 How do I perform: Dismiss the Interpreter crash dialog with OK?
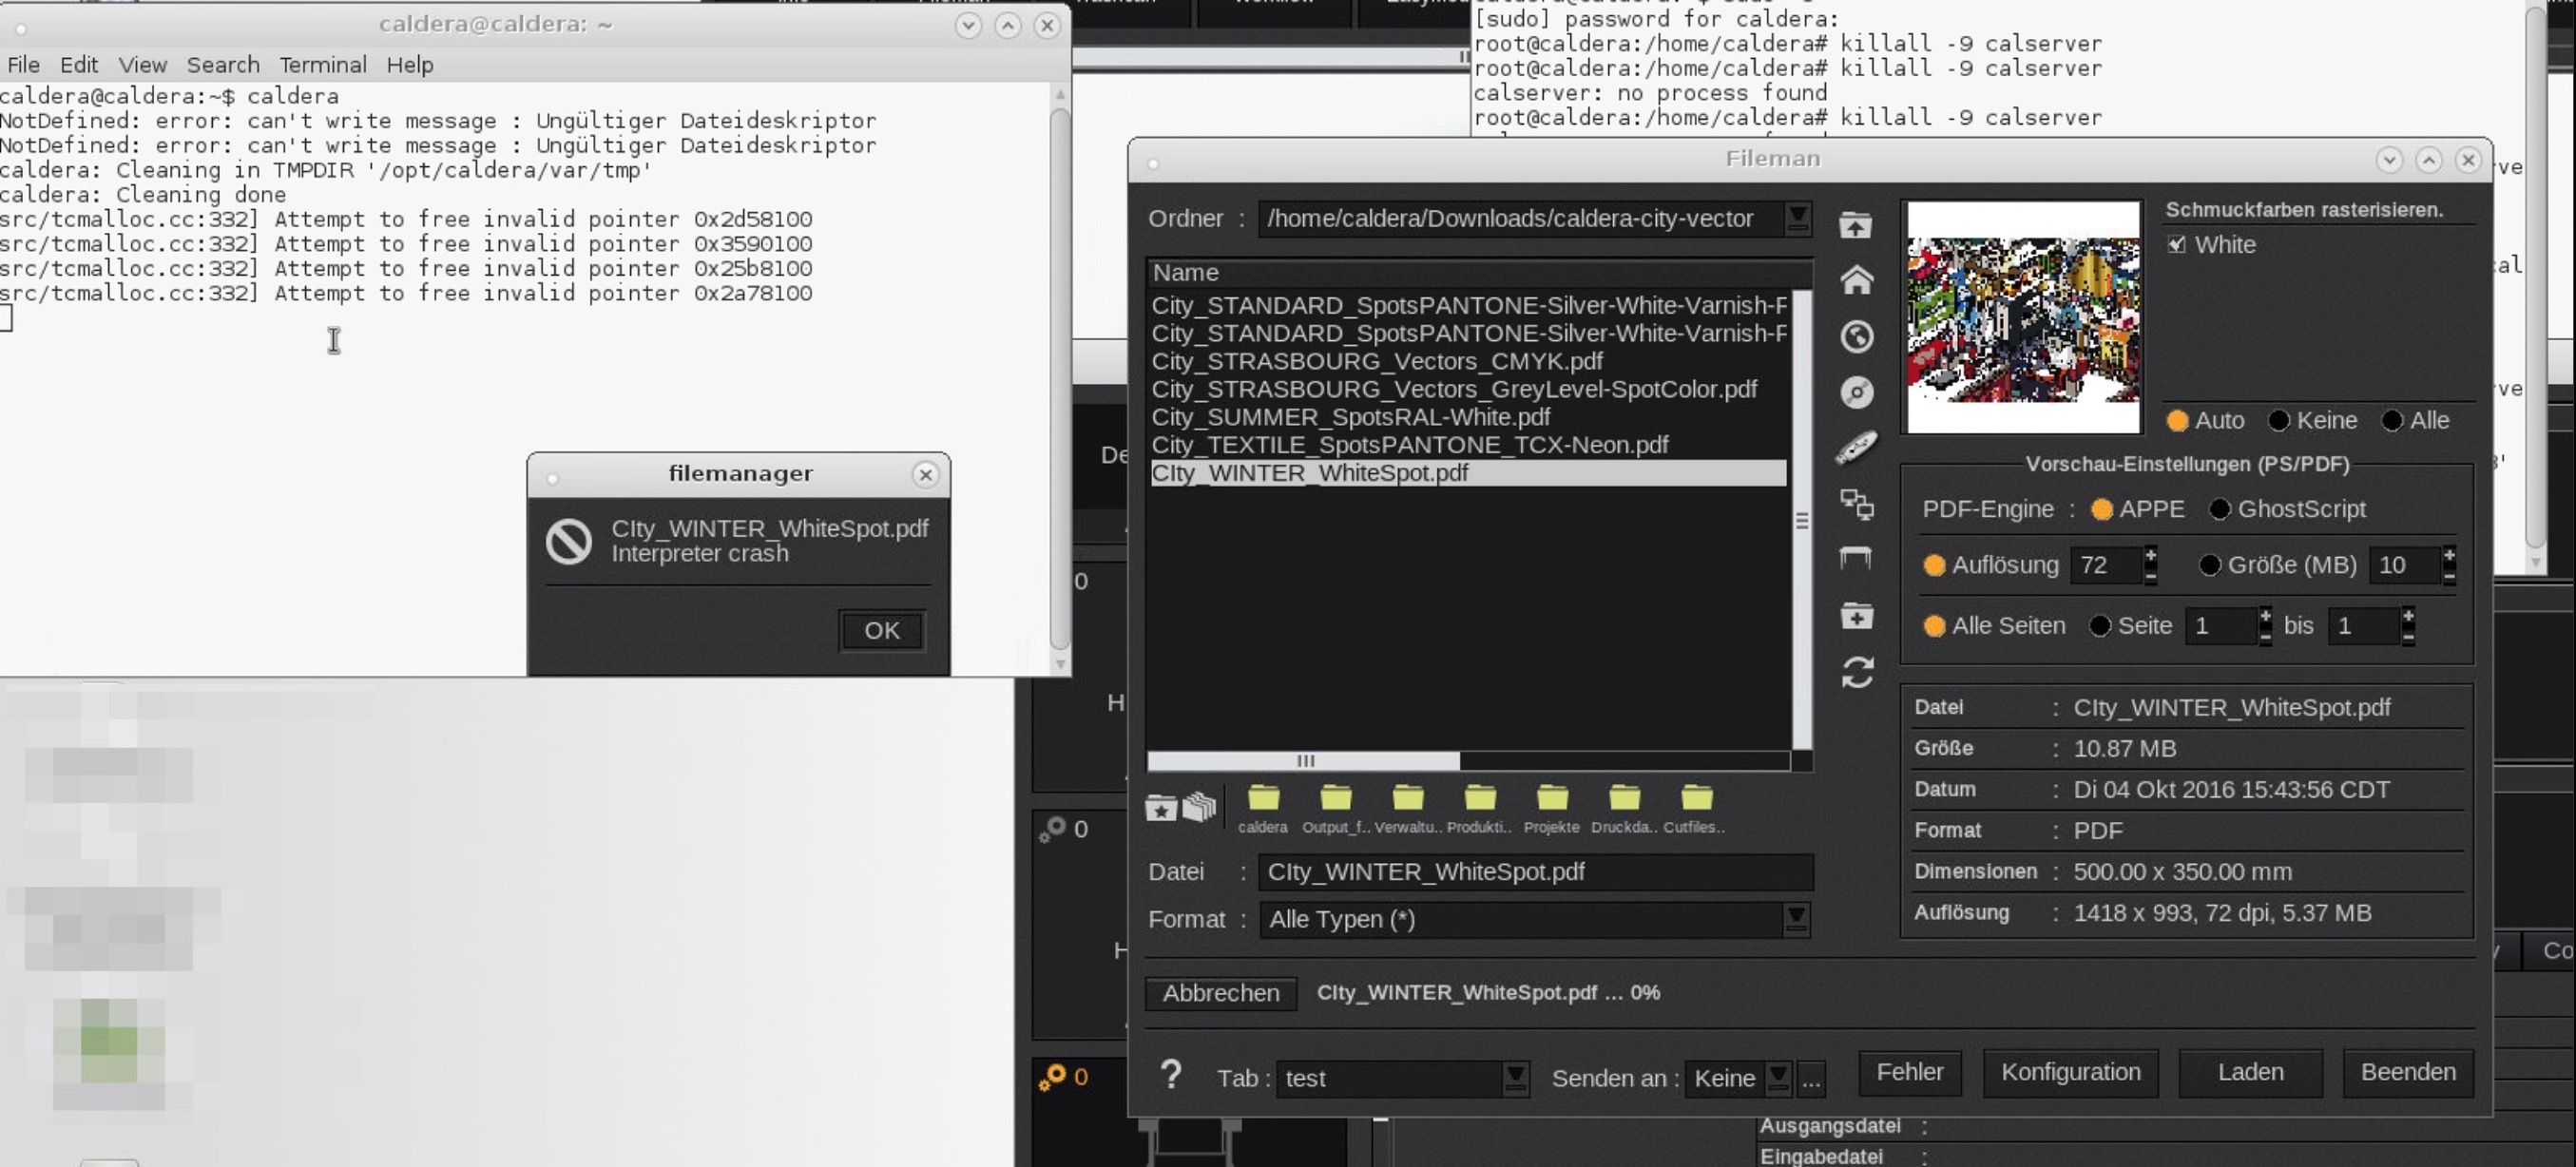881,630
